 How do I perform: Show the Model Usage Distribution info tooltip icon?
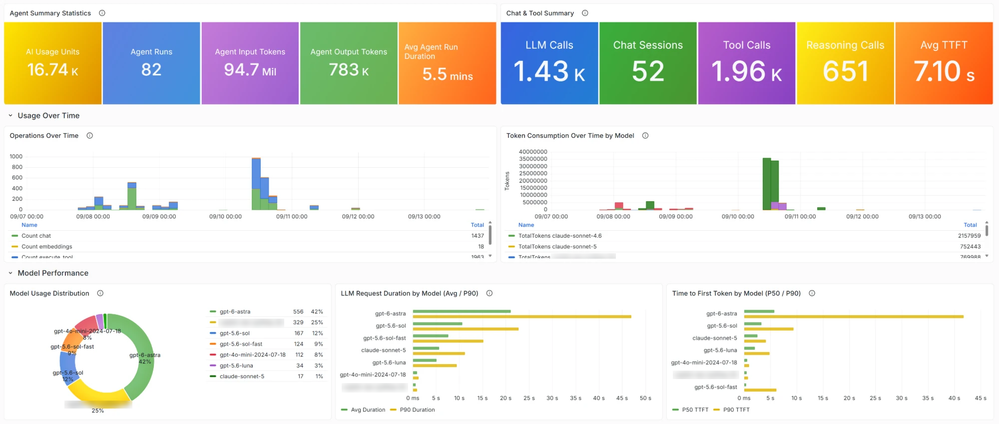click(x=100, y=293)
